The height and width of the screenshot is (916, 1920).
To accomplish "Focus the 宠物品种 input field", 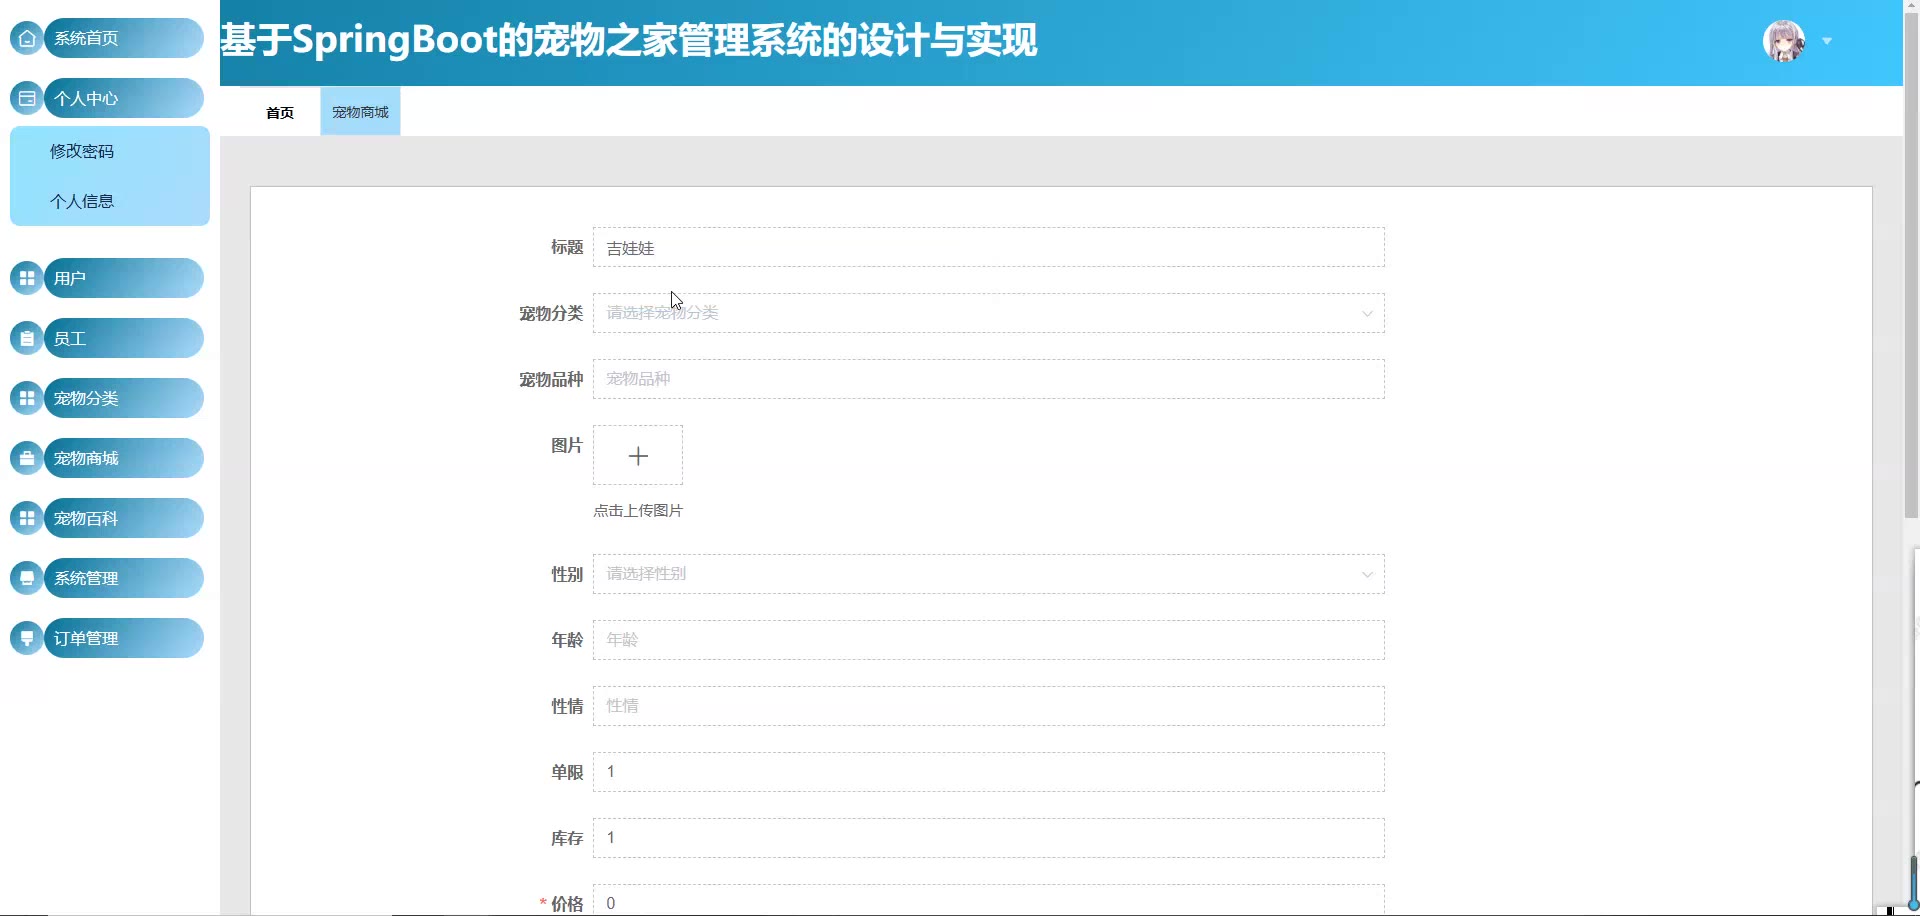I will [x=988, y=379].
